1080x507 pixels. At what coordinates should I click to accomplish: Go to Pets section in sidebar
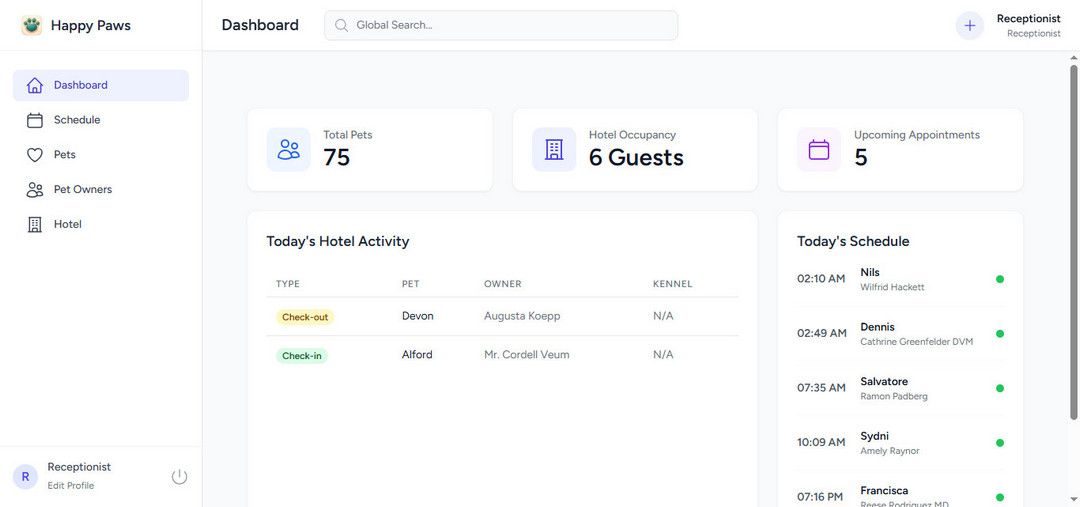tap(65, 155)
